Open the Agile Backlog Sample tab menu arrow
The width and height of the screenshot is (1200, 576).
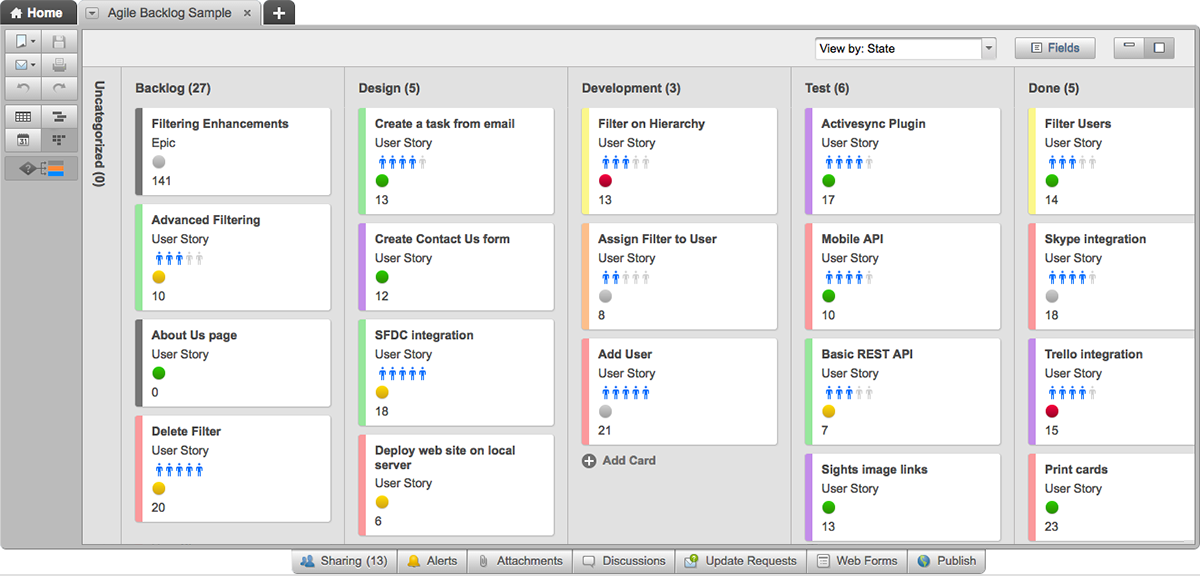click(x=93, y=13)
